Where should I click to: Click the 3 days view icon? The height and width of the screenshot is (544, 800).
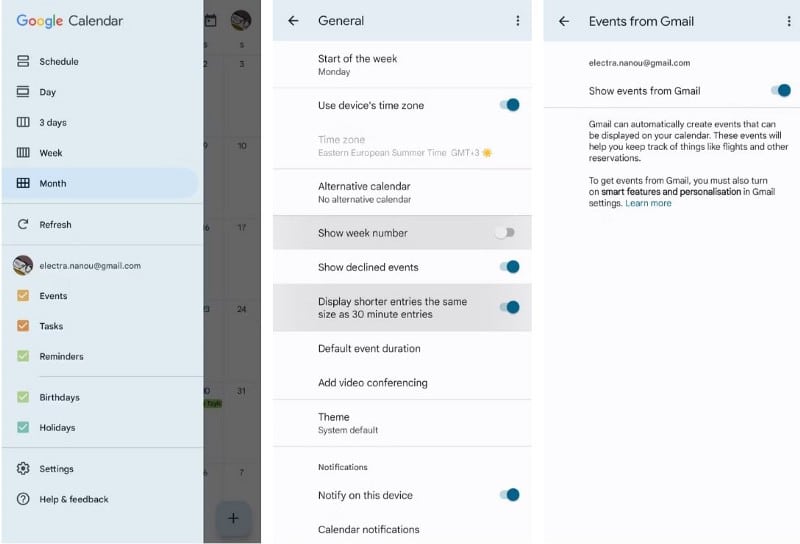click(x=23, y=122)
